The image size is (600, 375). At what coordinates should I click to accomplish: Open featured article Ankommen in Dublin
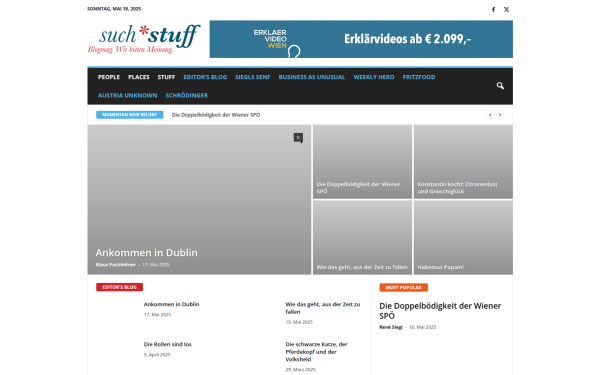coord(147,253)
